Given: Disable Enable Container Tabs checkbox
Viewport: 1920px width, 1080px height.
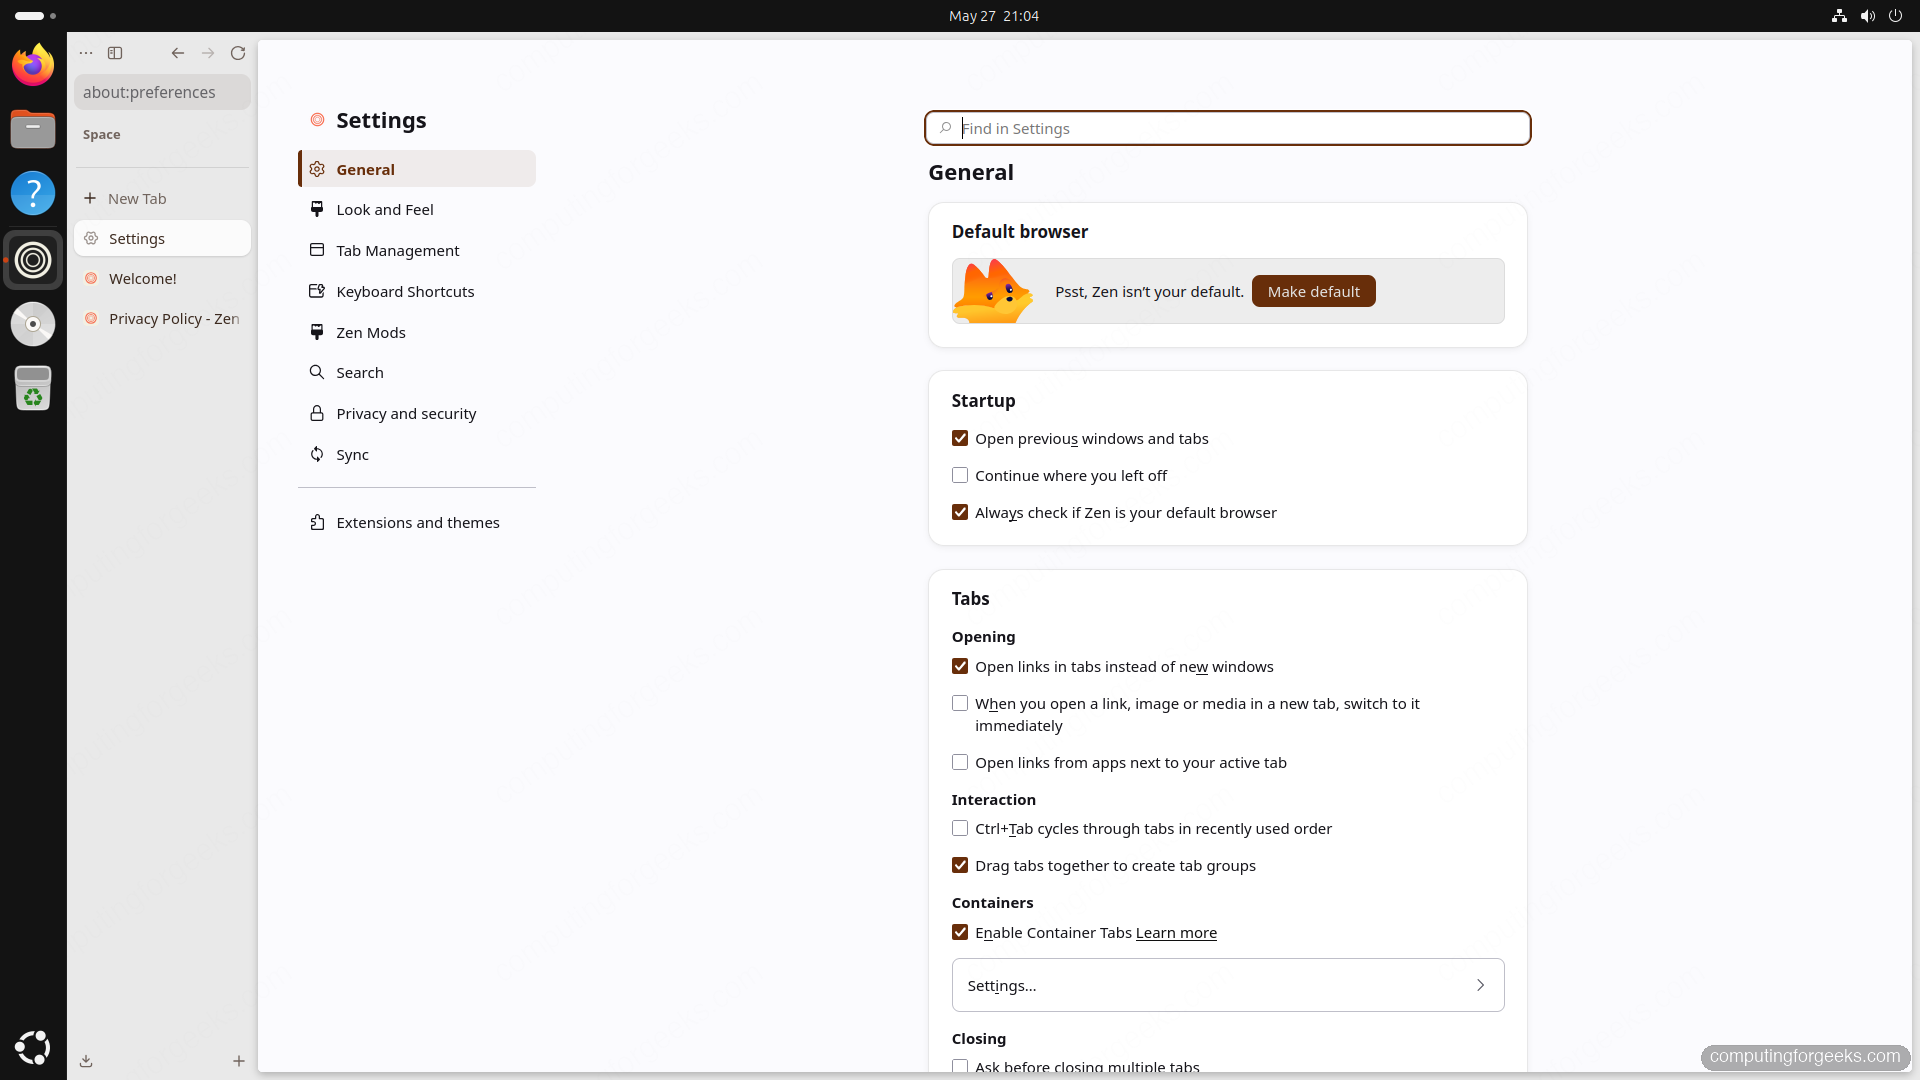Looking at the screenshot, I should tap(960, 932).
